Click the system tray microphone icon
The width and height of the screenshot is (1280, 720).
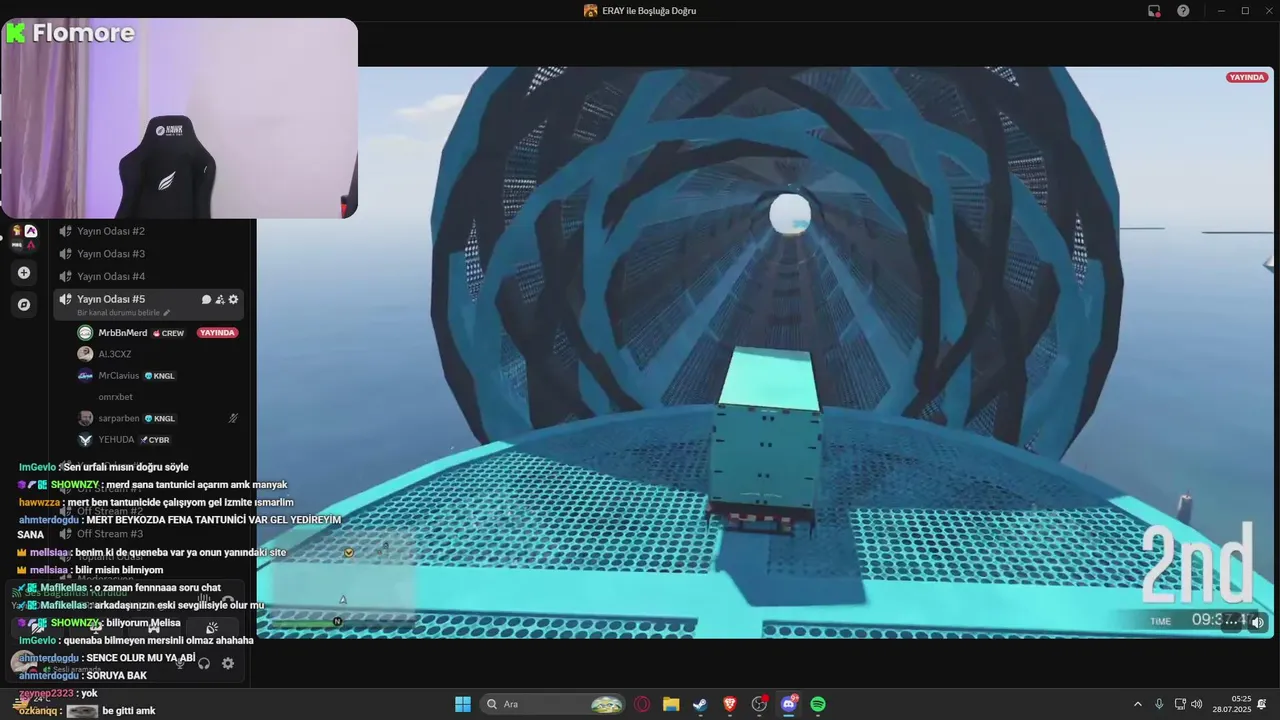tap(1159, 704)
